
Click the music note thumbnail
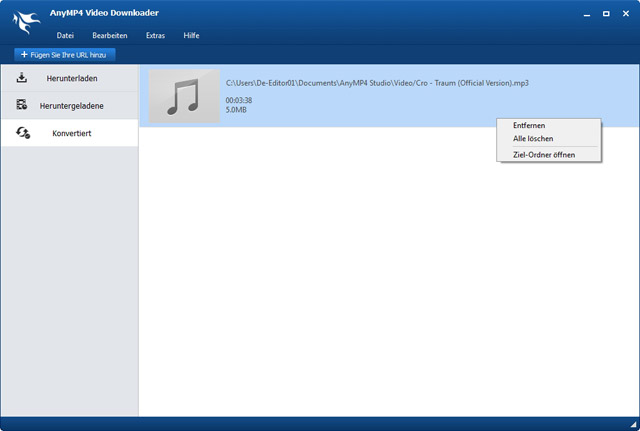click(184, 96)
